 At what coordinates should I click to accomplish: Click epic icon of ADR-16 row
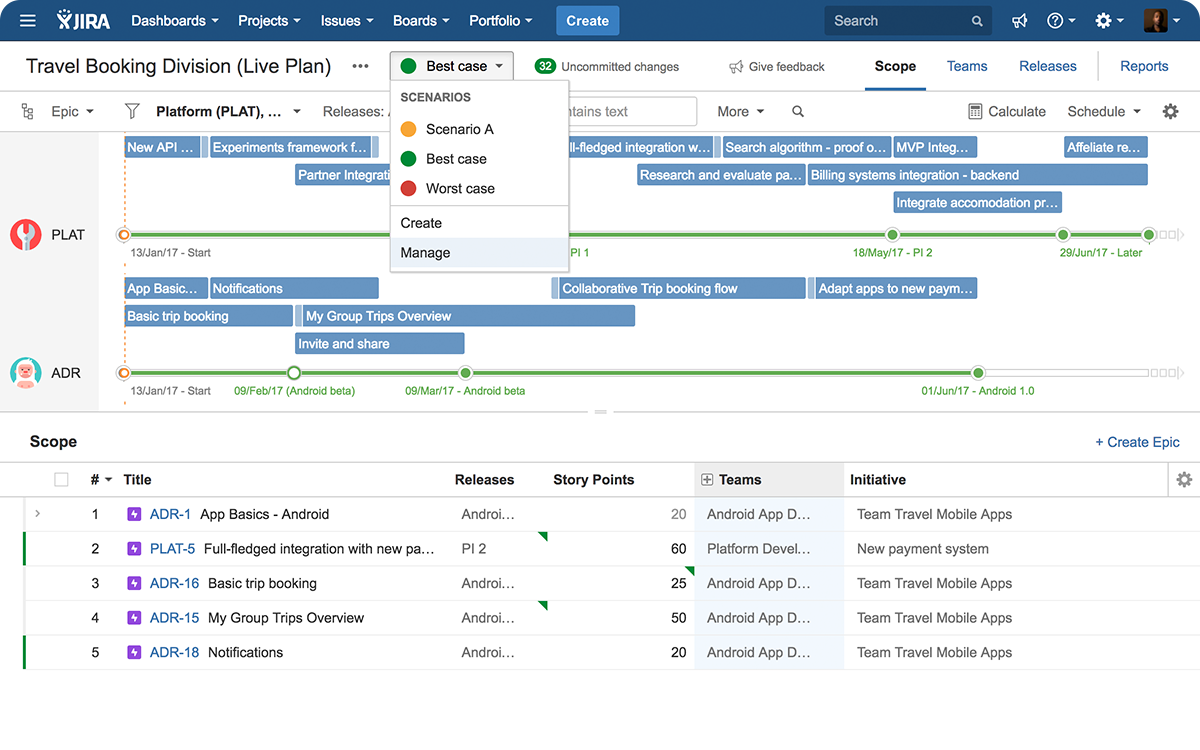tap(135, 583)
